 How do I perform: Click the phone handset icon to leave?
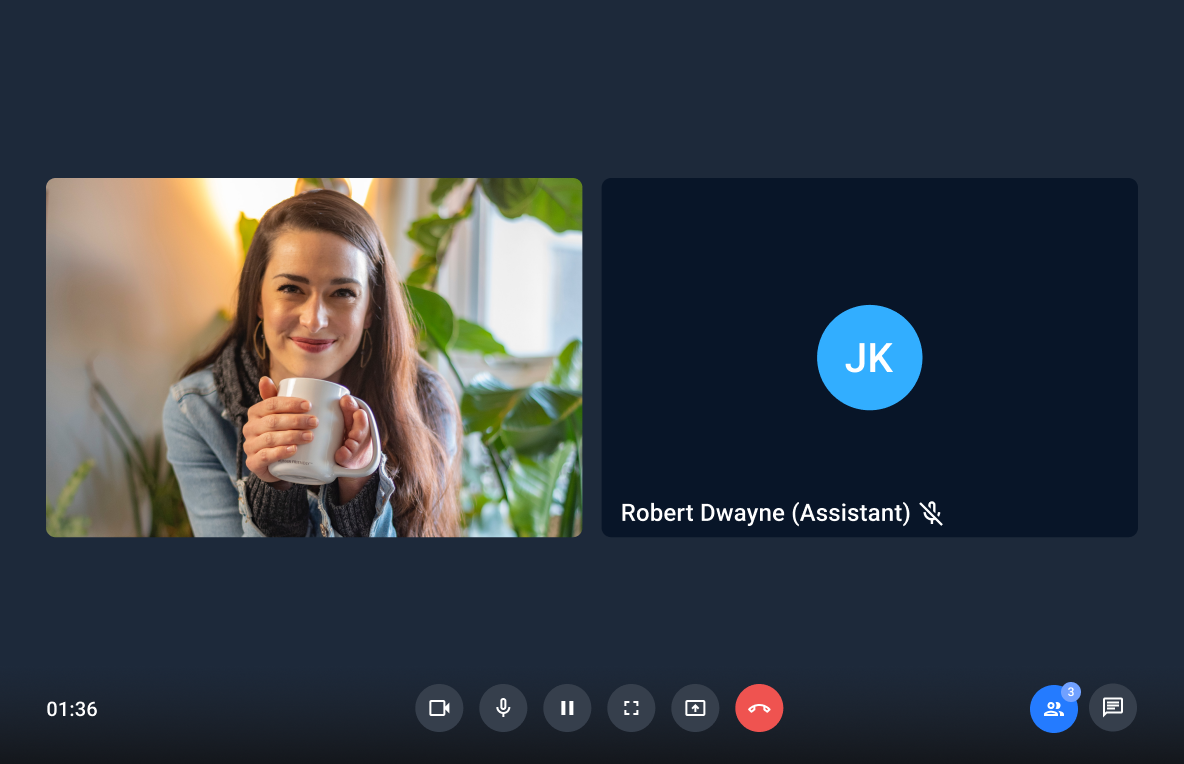point(759,708)
